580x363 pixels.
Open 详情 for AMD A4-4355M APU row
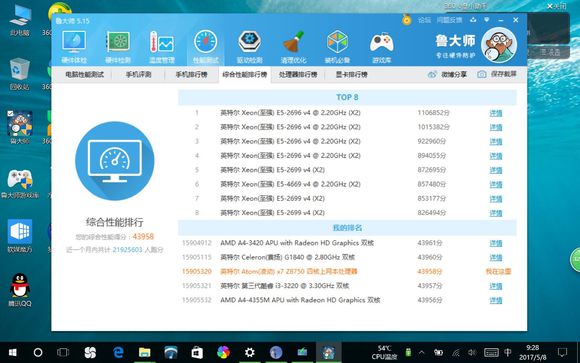click(496, 300)
